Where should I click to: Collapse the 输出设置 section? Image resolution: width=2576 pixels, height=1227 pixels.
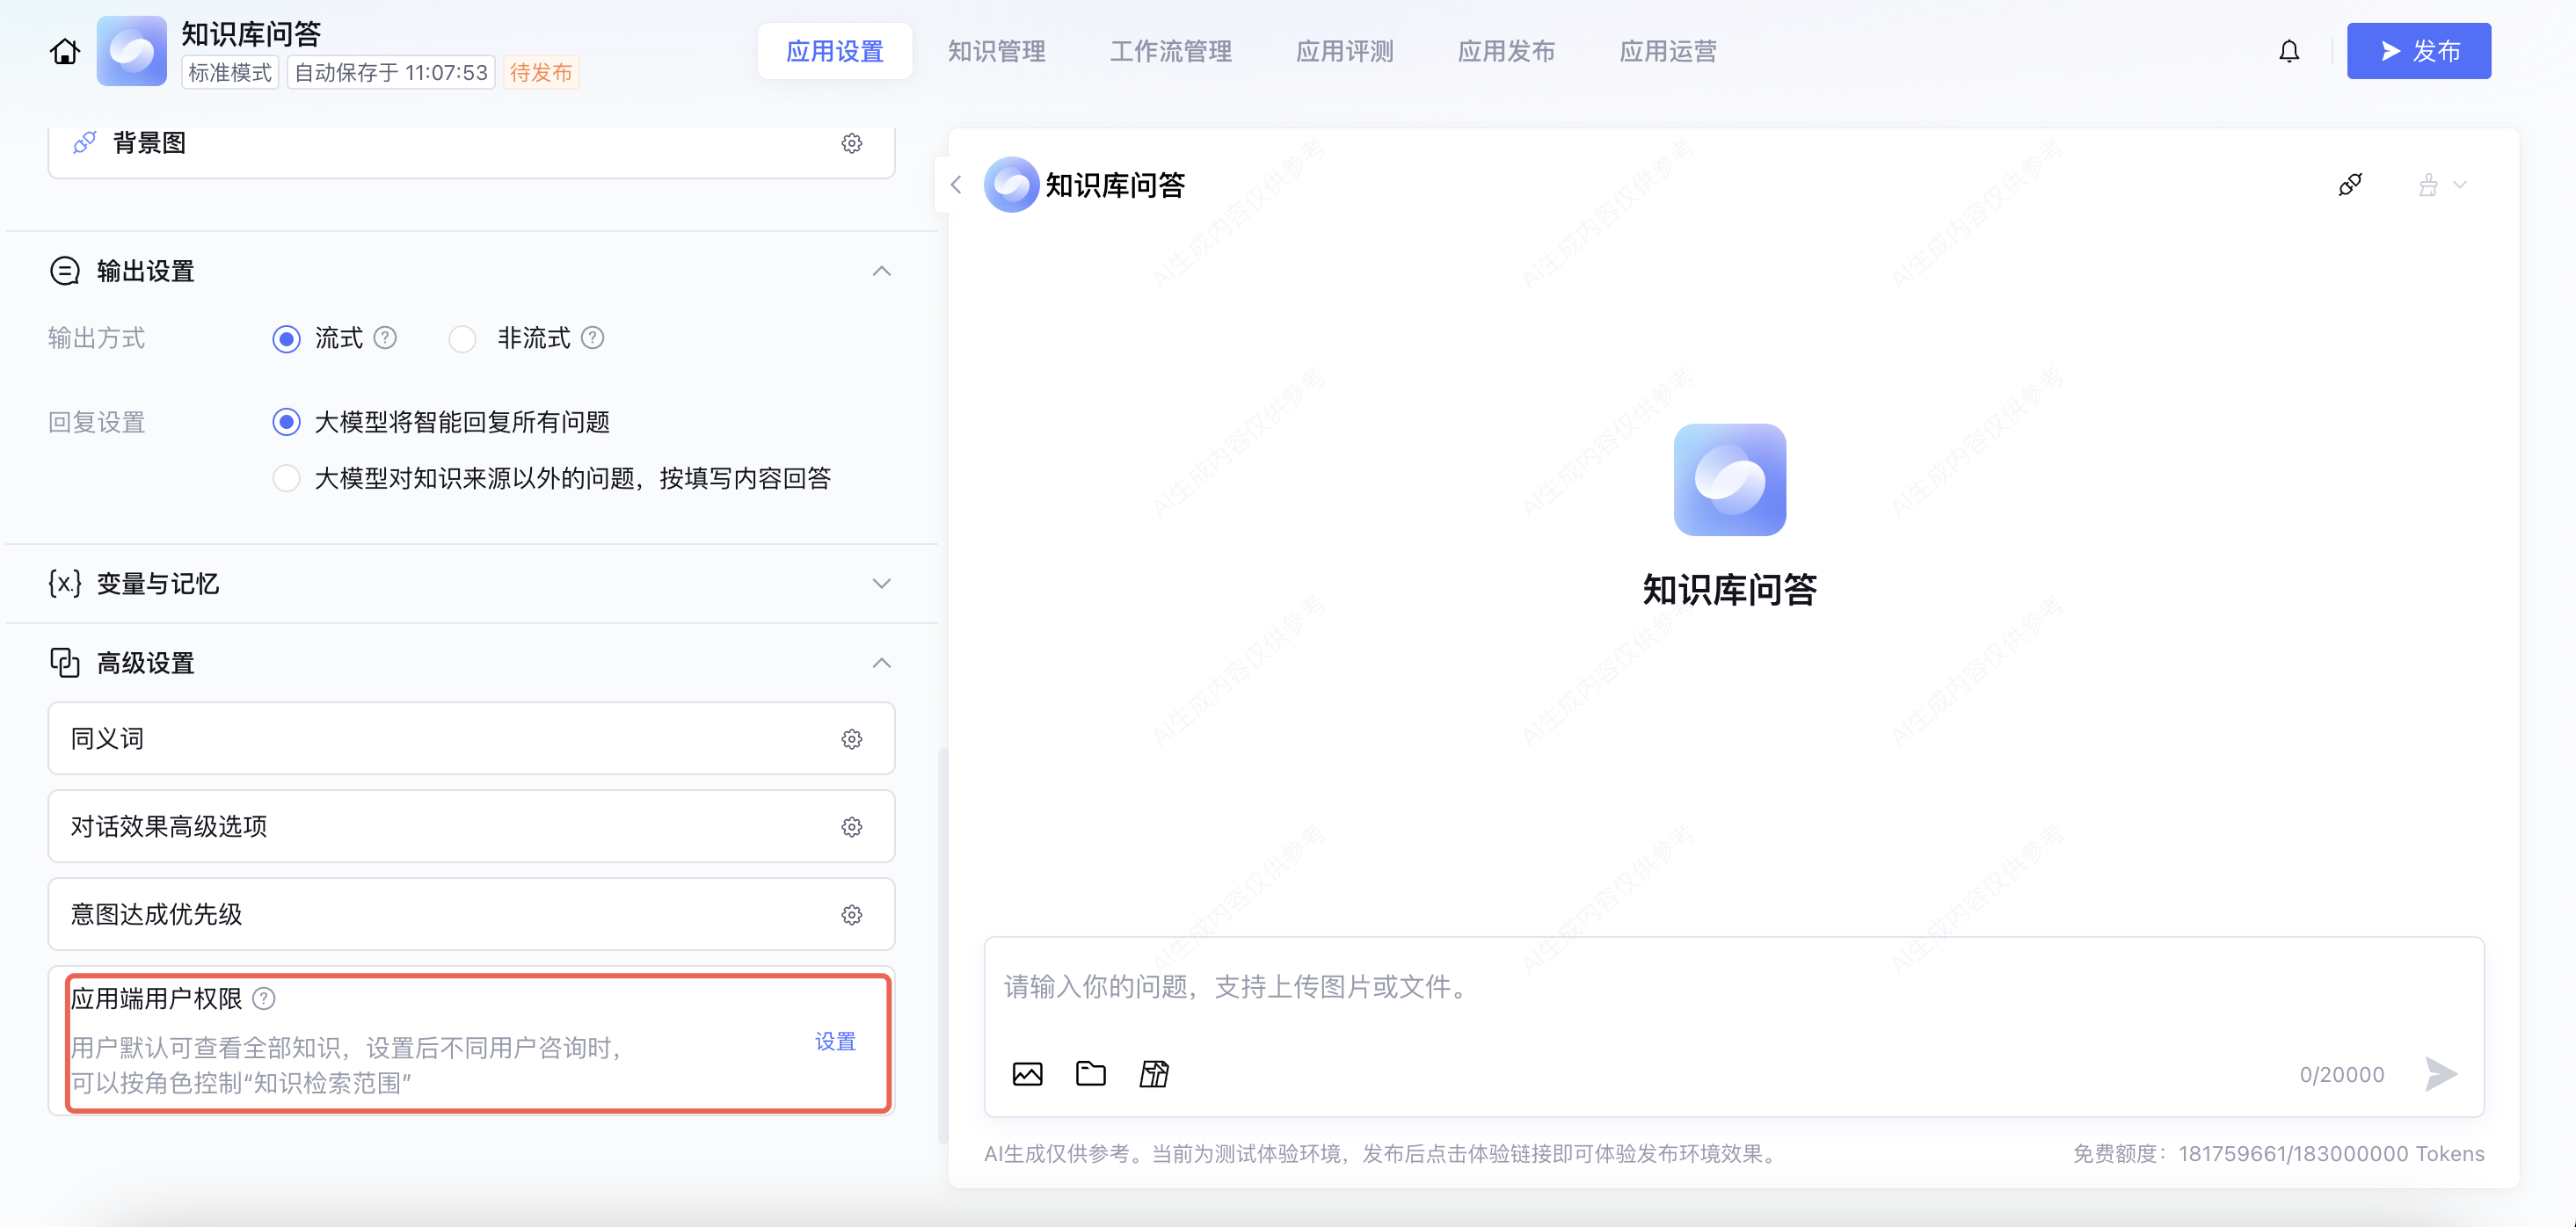coord(881,271)
